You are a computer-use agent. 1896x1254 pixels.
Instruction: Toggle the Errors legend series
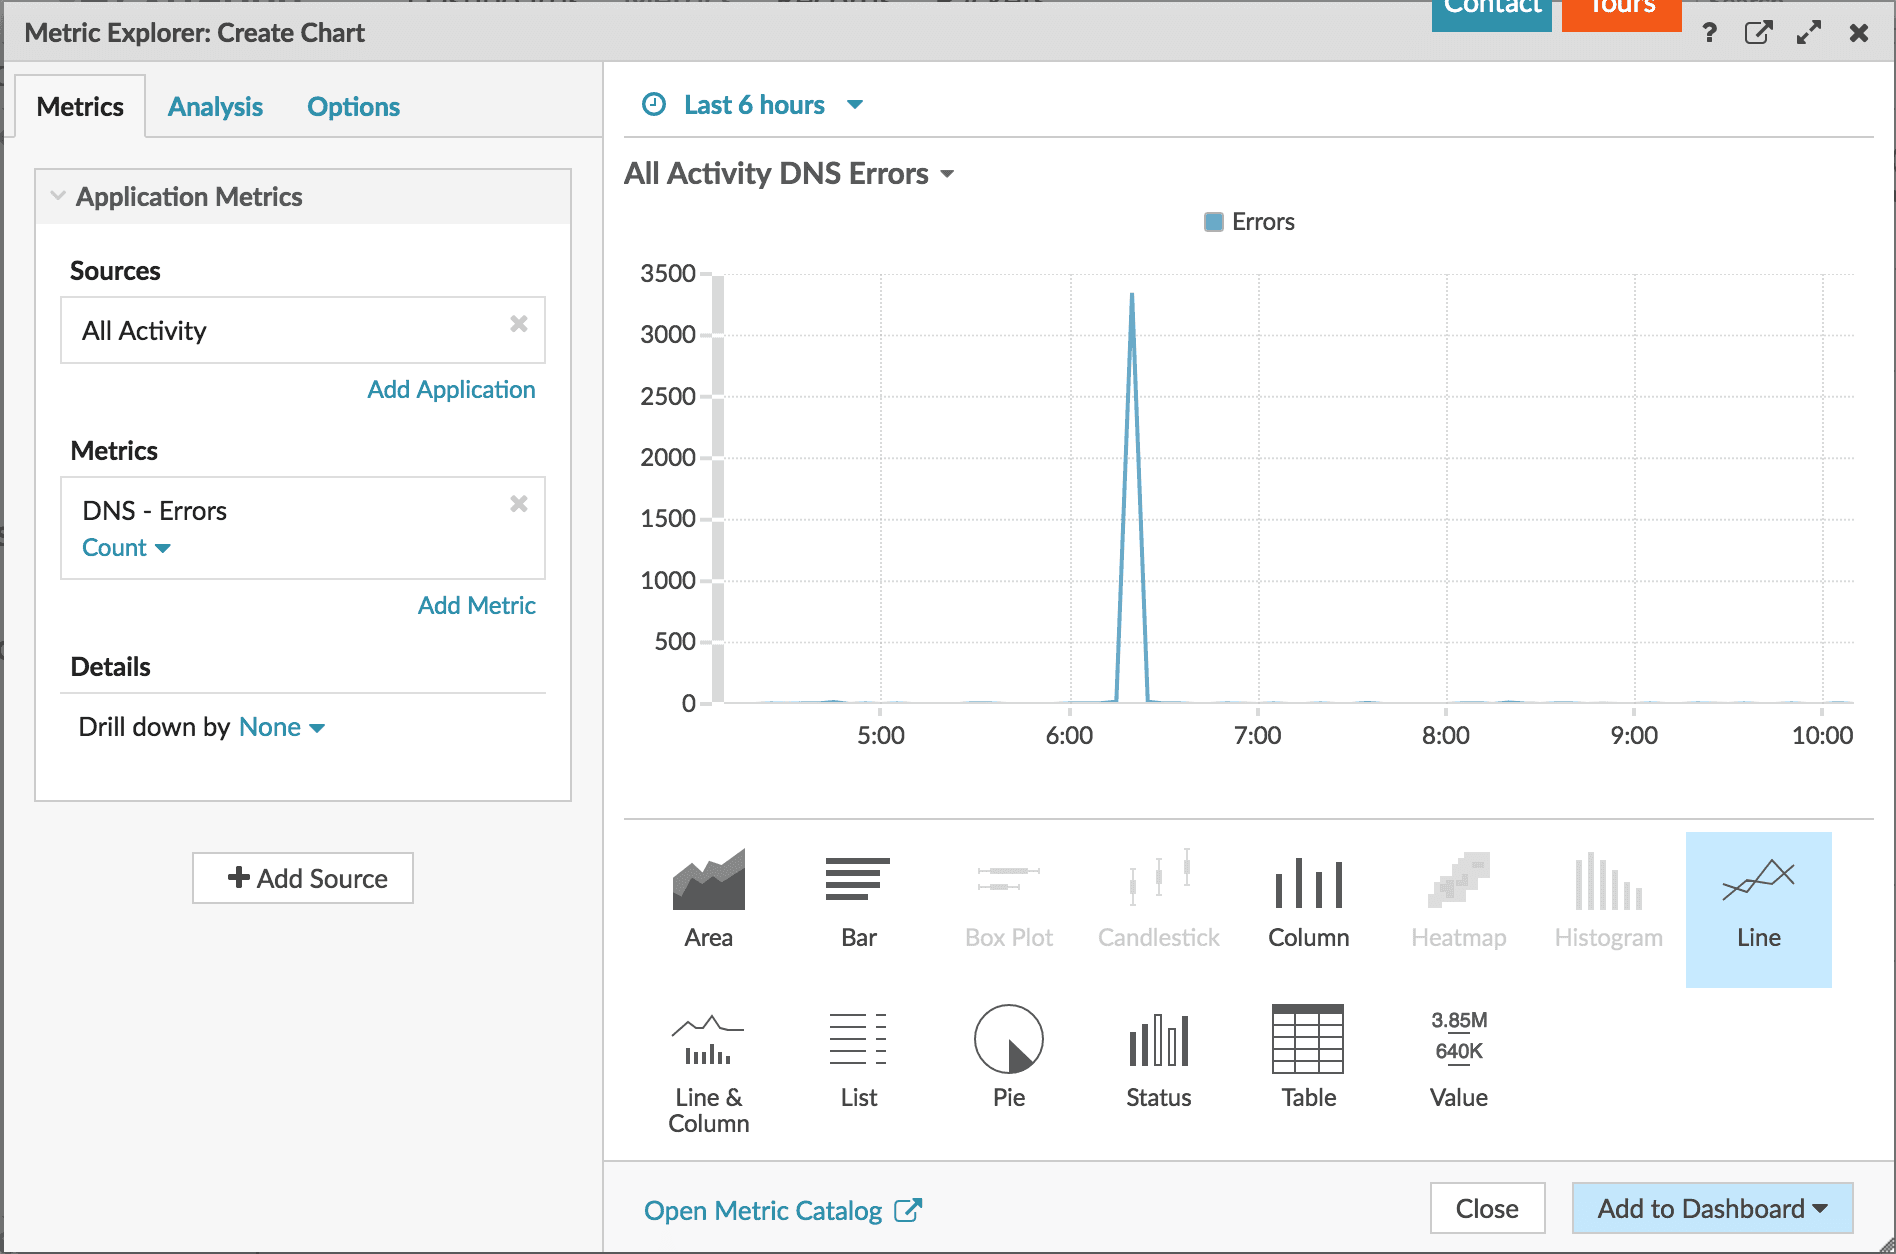1249,222
